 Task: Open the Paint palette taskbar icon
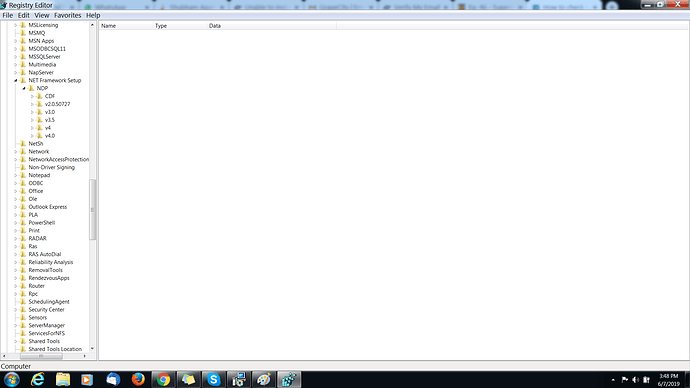[264, 379]
